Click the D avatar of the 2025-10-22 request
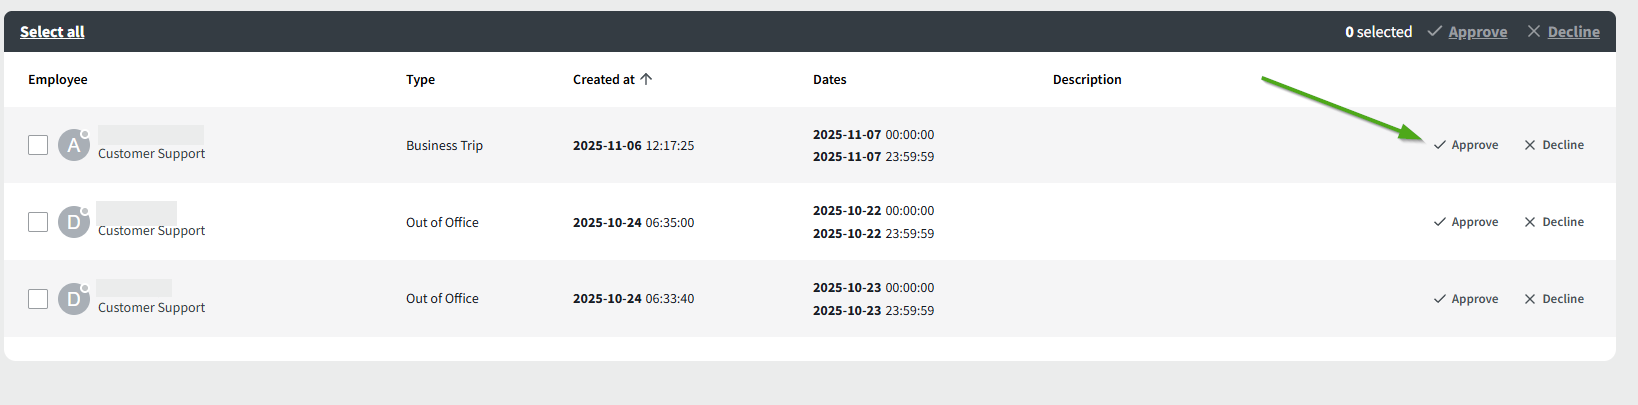 point(73,222)
